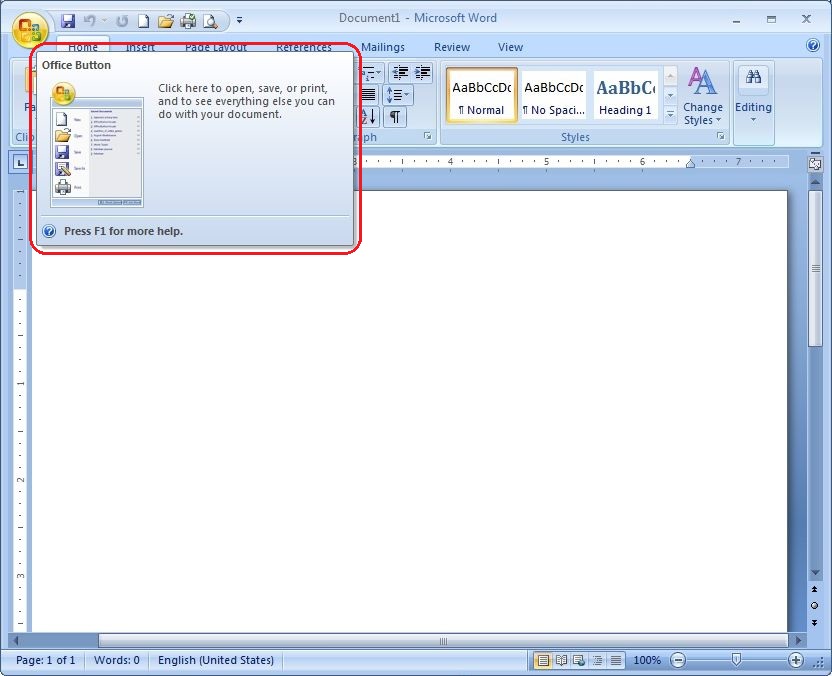The height and width of the screenshot is (676, 832).
Task: Switch to Full Screen Reading view
Action: click(x=561, y=660)
